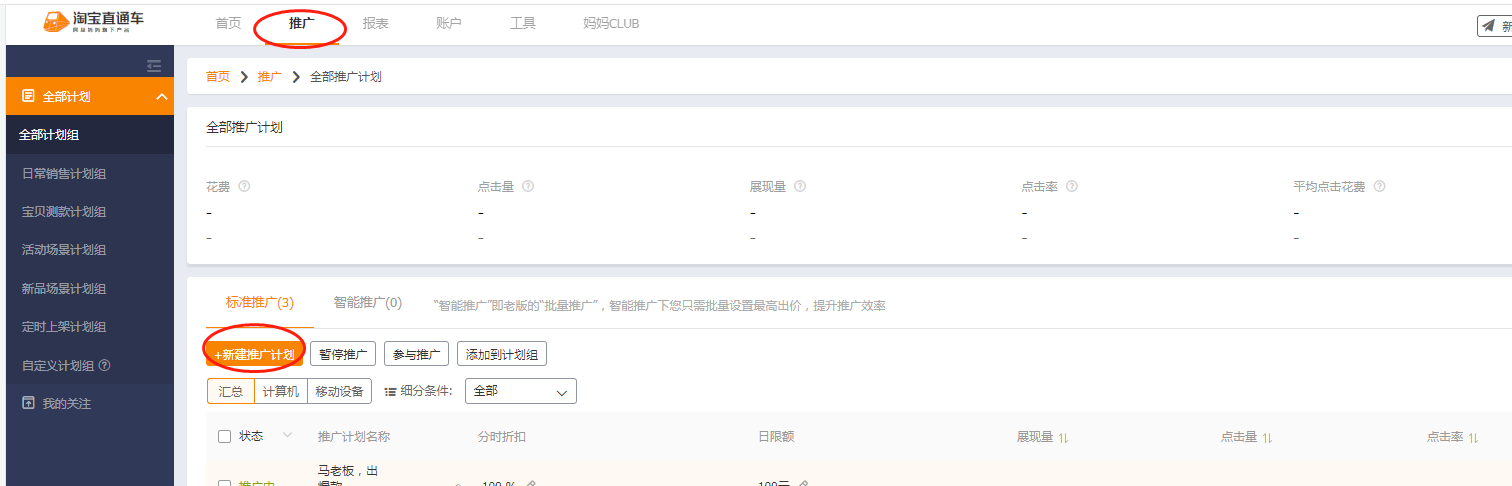Open 我的关注 in the sidebar
This screenshot has width=1512, height=486.
[90, 403]
